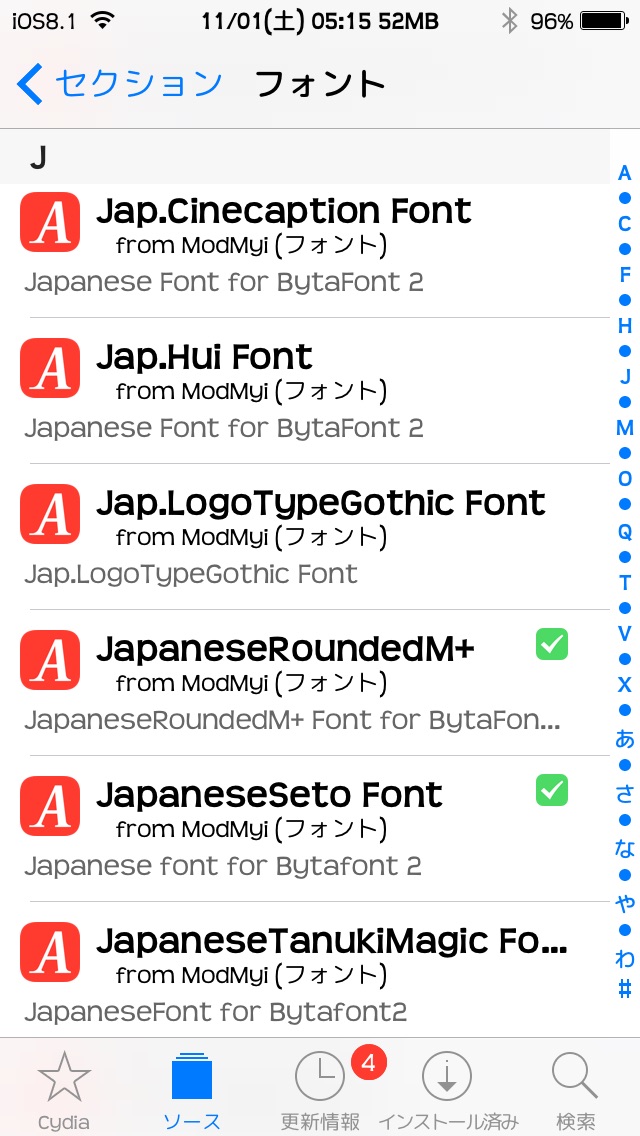This screenshot has width=640, height=1136.
Task: Open the 検索 search tab
Action: [575, 1091]
